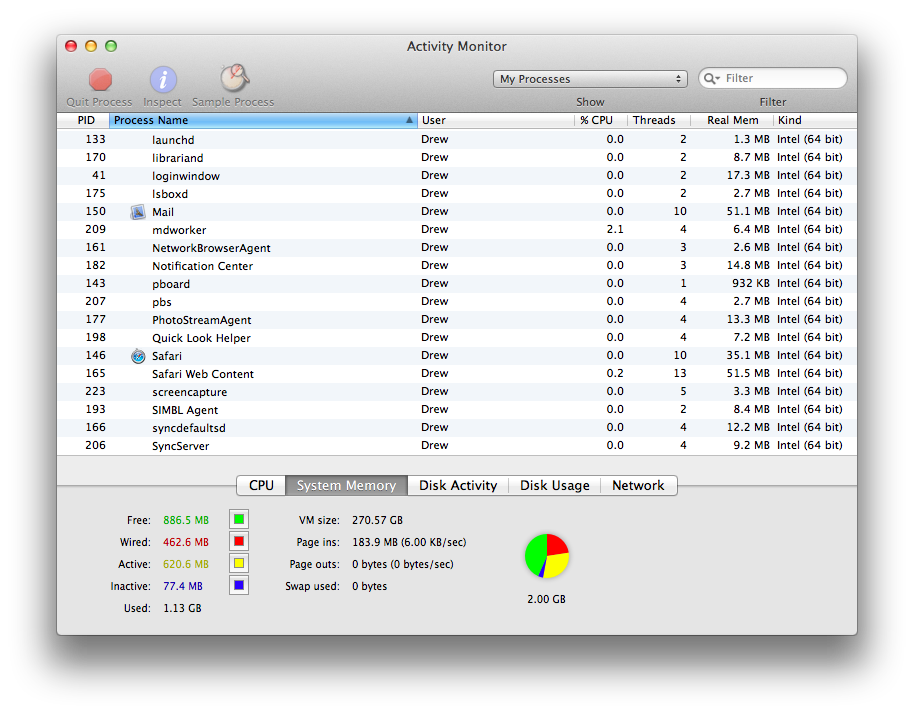This screenshot has width=914, height=714.
Task: Select the Safari Web Content process row
Action: 457,374
